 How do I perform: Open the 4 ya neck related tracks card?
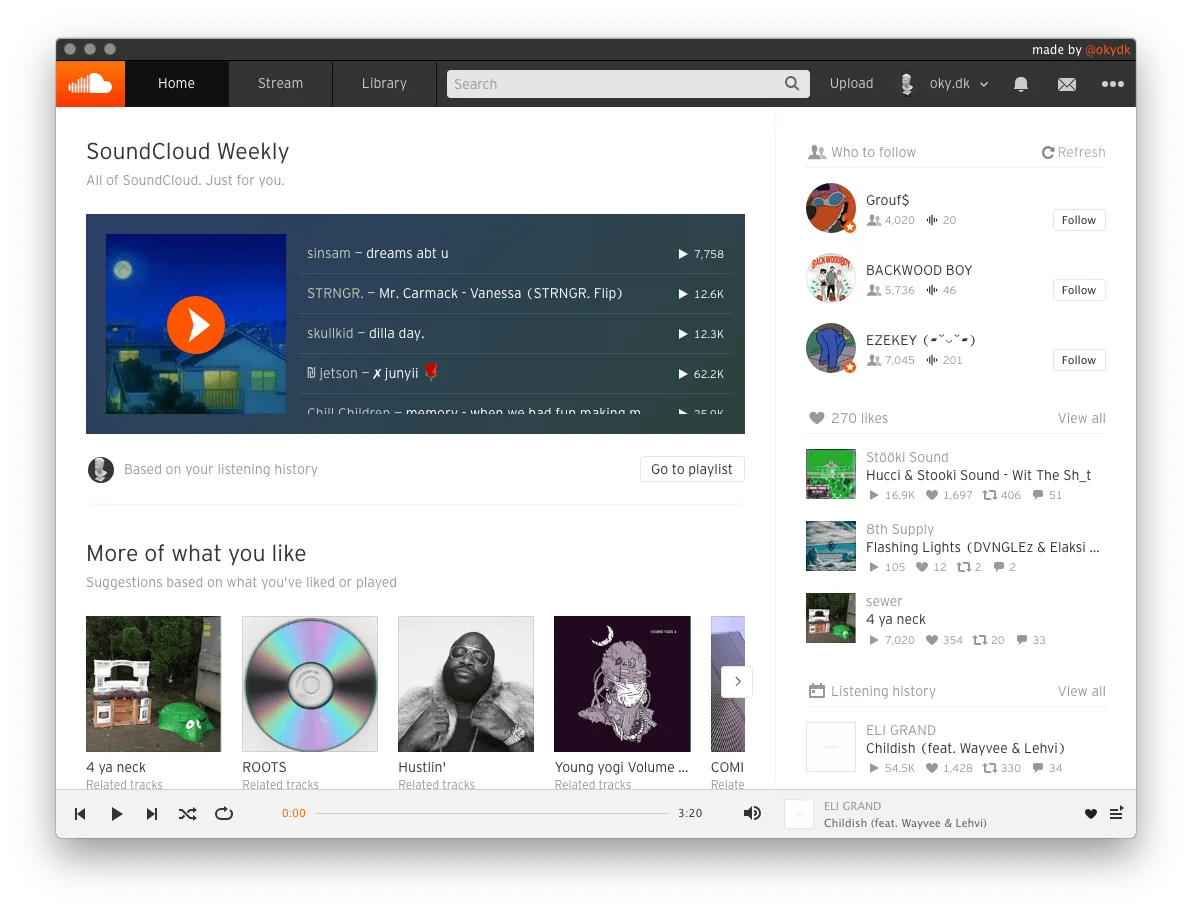coord(154,684)
